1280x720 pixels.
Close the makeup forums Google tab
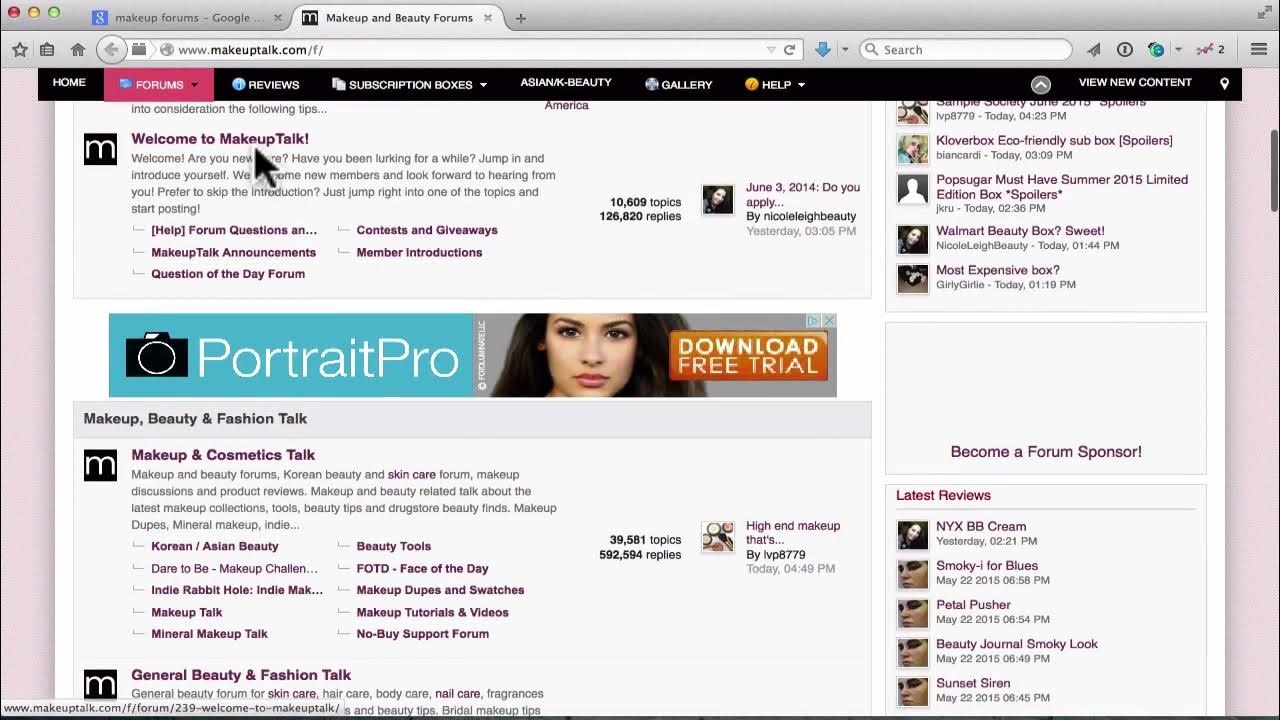(278, 18)
